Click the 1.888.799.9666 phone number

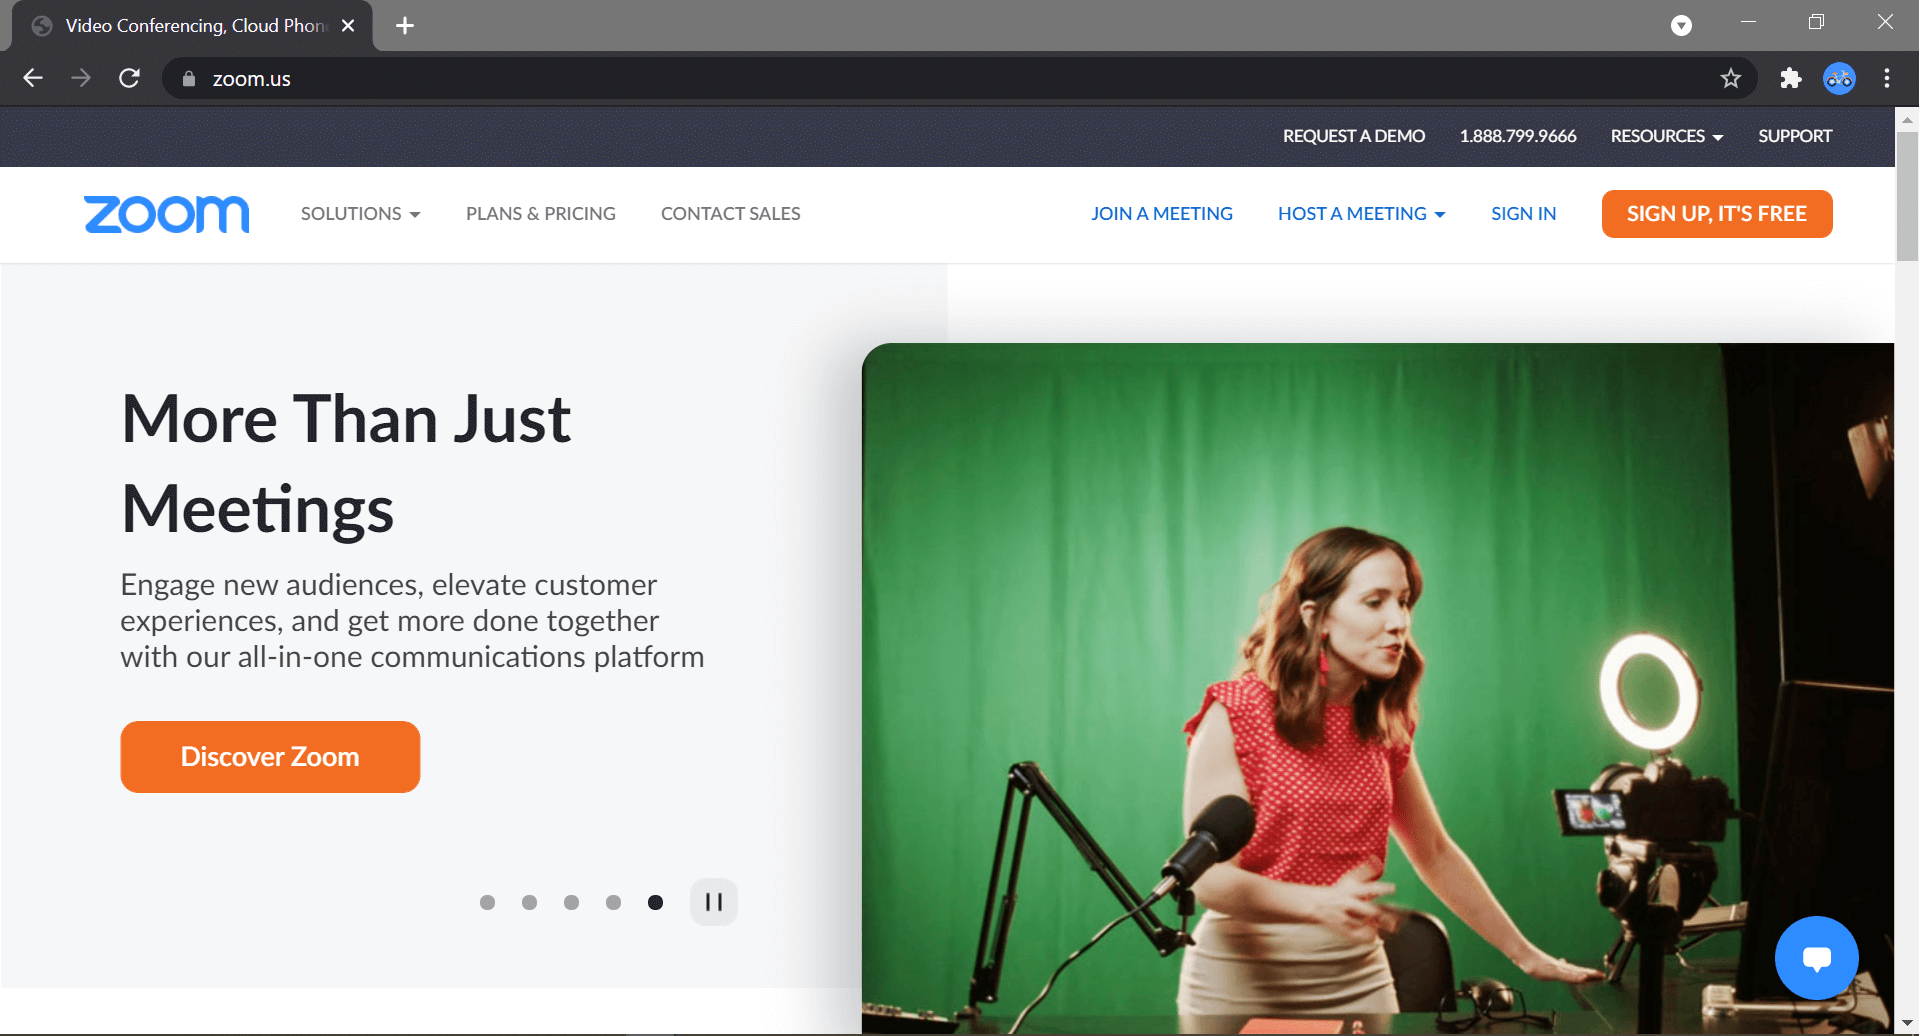1518,136
